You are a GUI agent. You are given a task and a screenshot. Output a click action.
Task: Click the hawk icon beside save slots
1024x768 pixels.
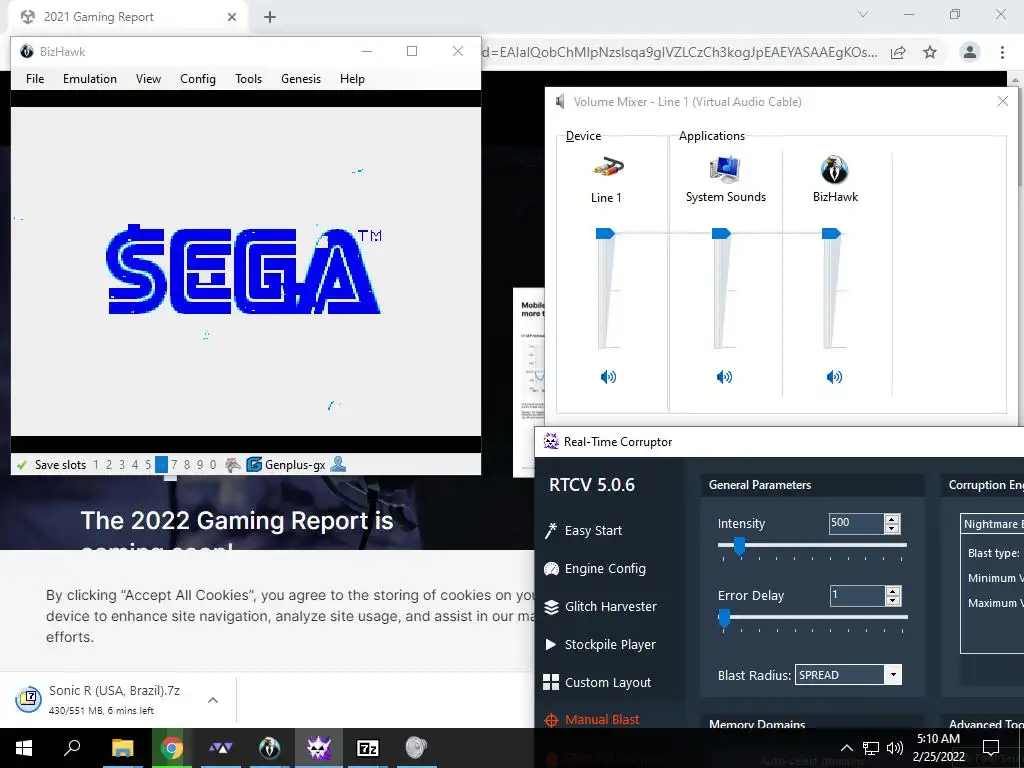(x=233, y=464)
